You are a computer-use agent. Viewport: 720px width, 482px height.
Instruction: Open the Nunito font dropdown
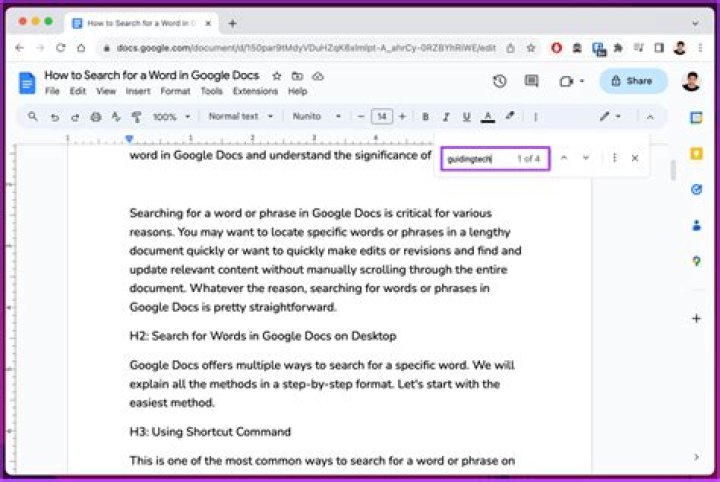tap(315, 117)
